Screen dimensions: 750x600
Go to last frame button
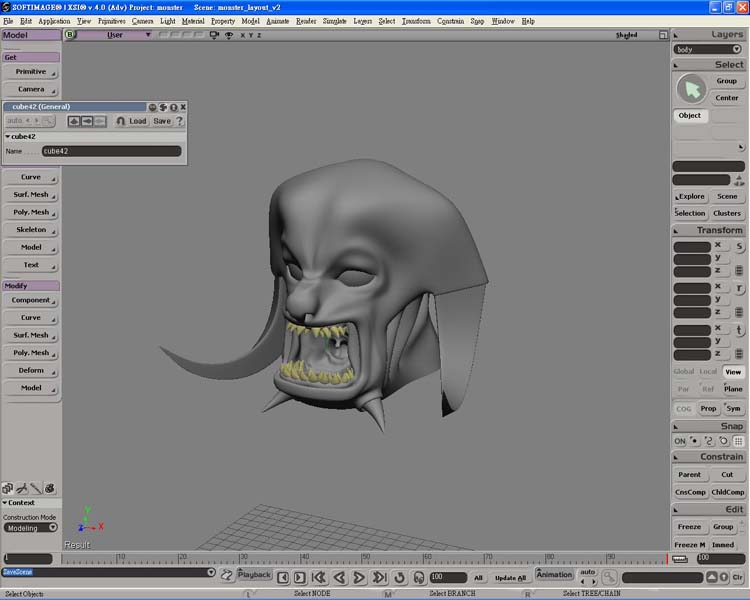coord(379,578)
